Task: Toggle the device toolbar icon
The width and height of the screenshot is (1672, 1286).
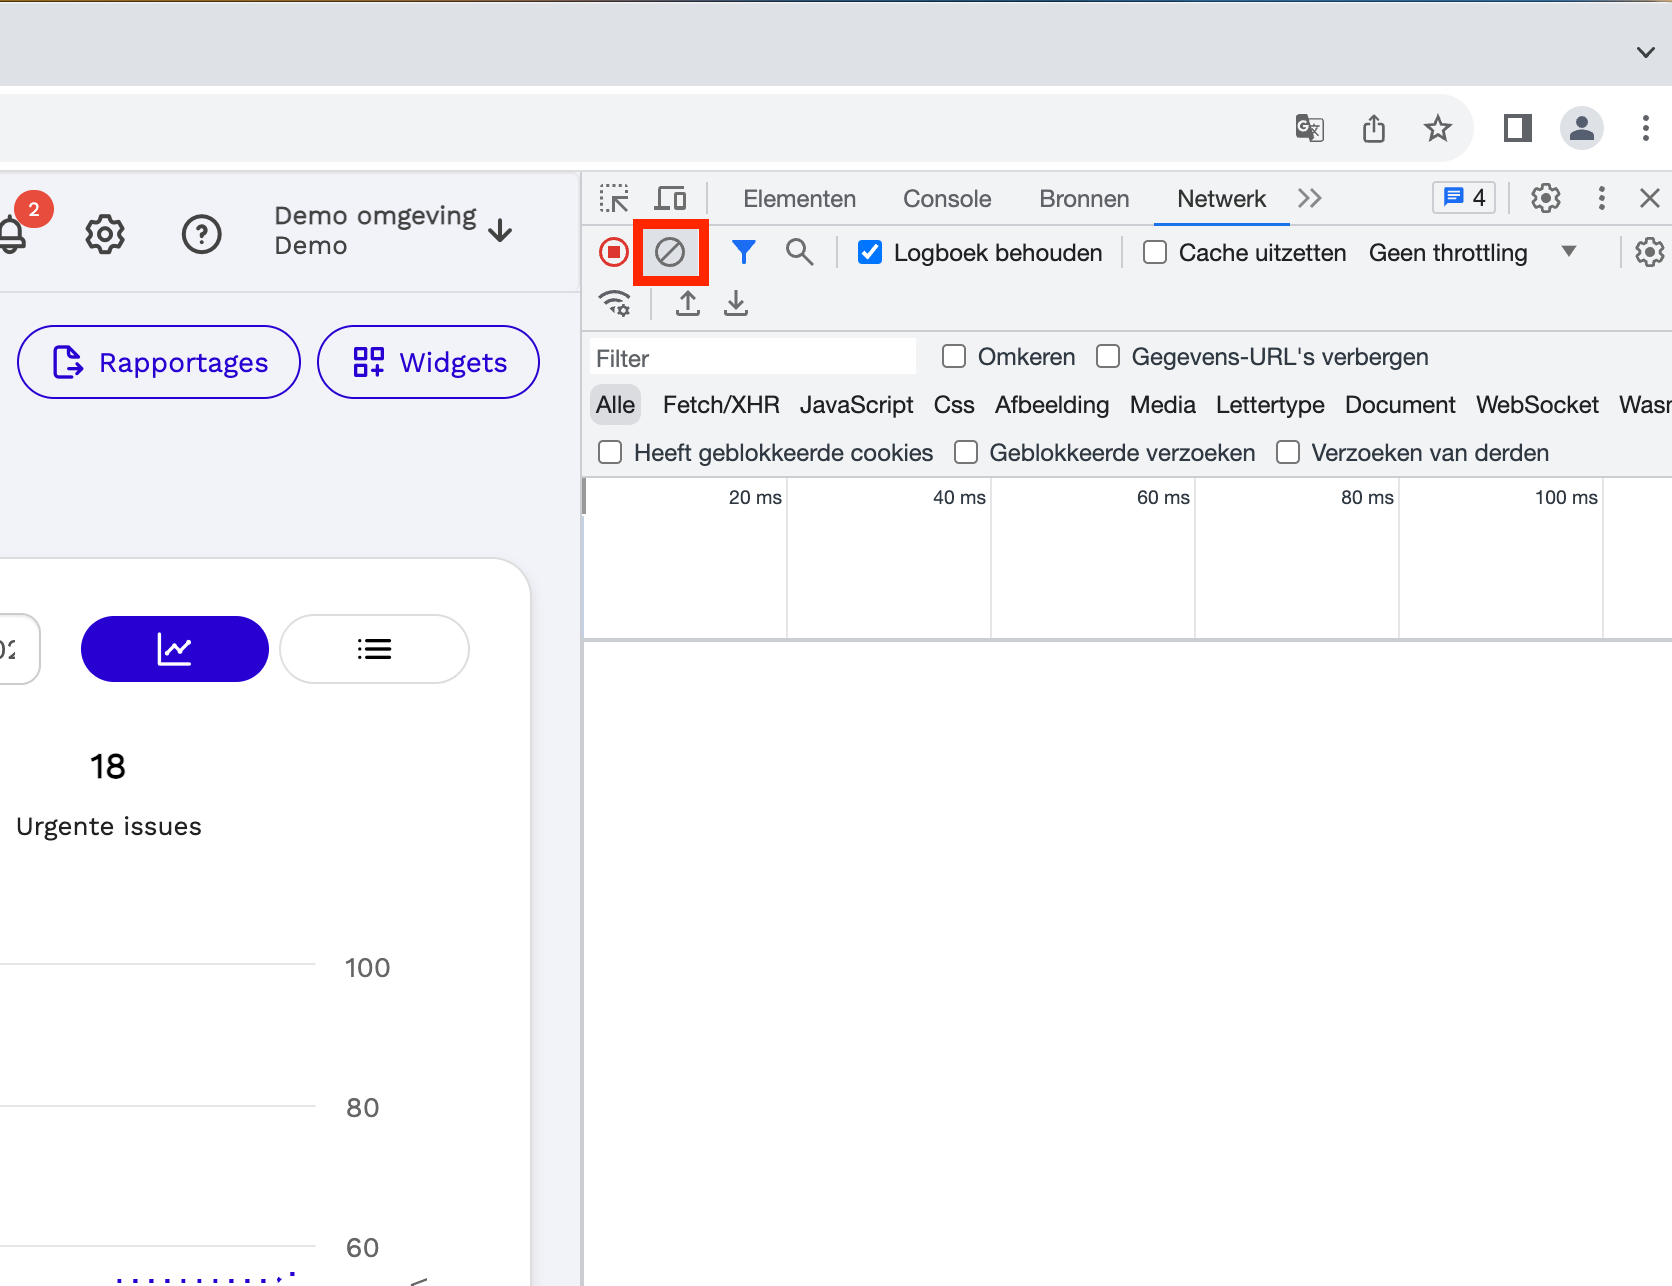Action: click(x=670, y=198)
